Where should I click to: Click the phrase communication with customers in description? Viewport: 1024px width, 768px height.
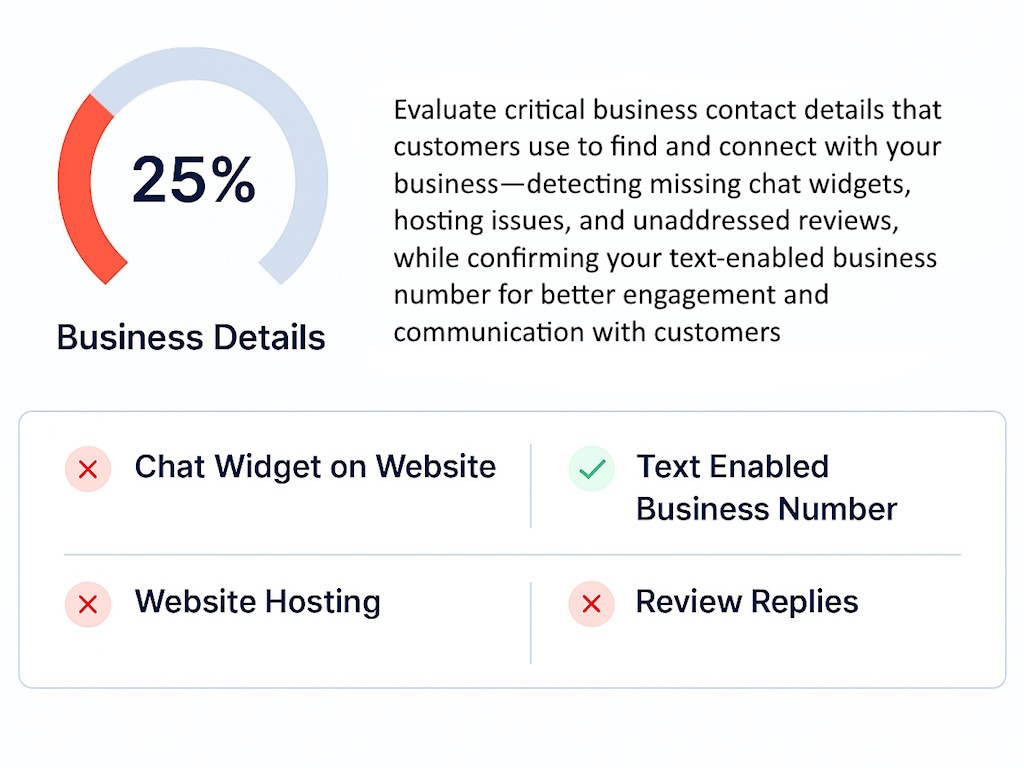coord(587,332)
